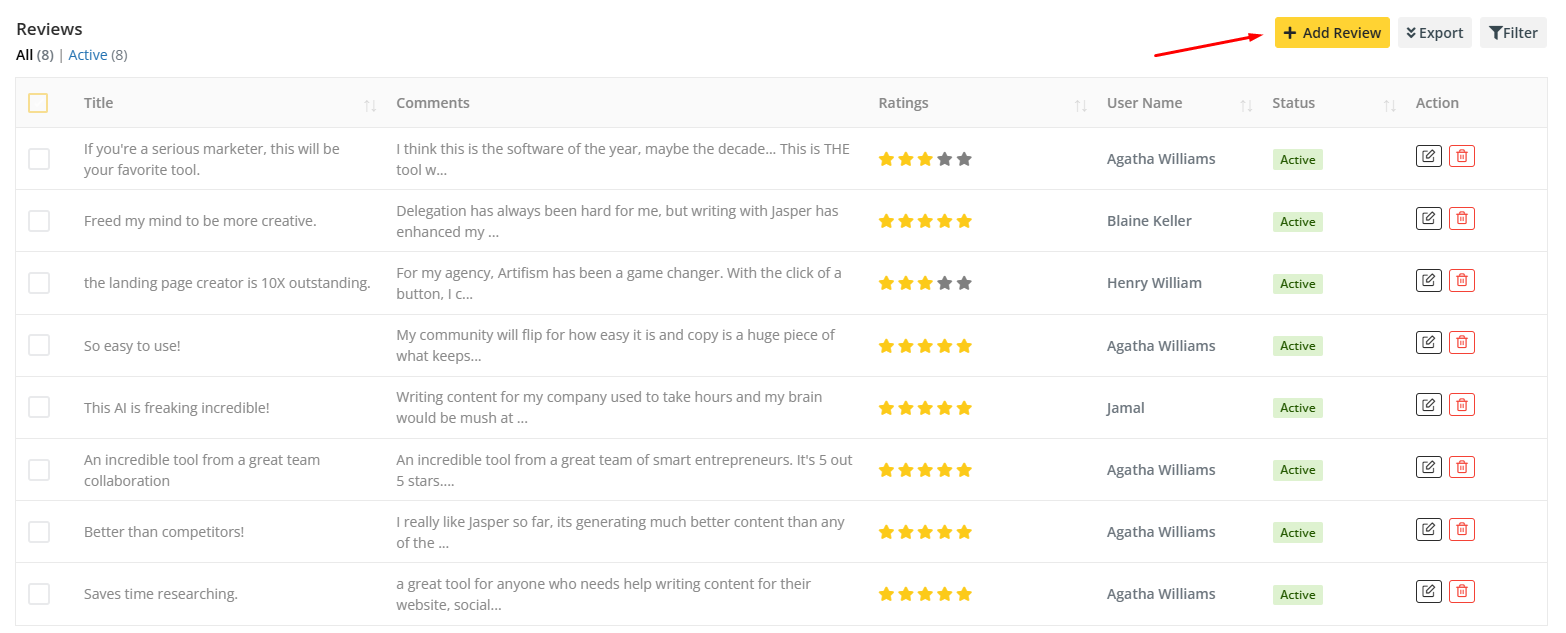This screenshot has height=633, width=1566.
Task: Export the reviews list
Action: click(x=1434, y=33)
